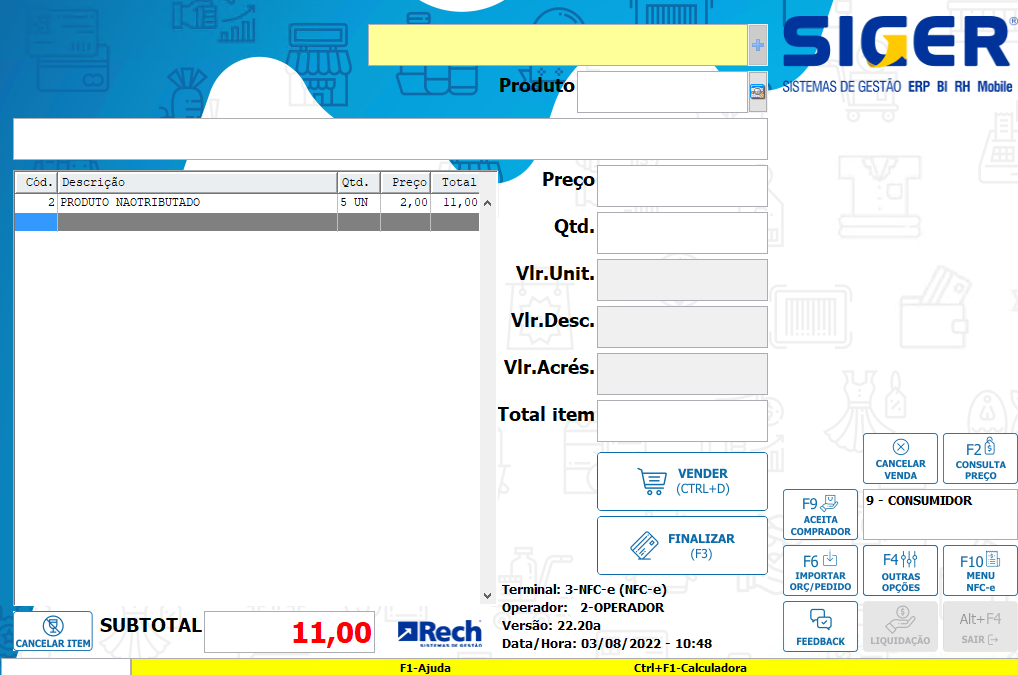Click the Vlr.Acrés. field
This screenshot has width=1018, height=675.
point(682,374)
